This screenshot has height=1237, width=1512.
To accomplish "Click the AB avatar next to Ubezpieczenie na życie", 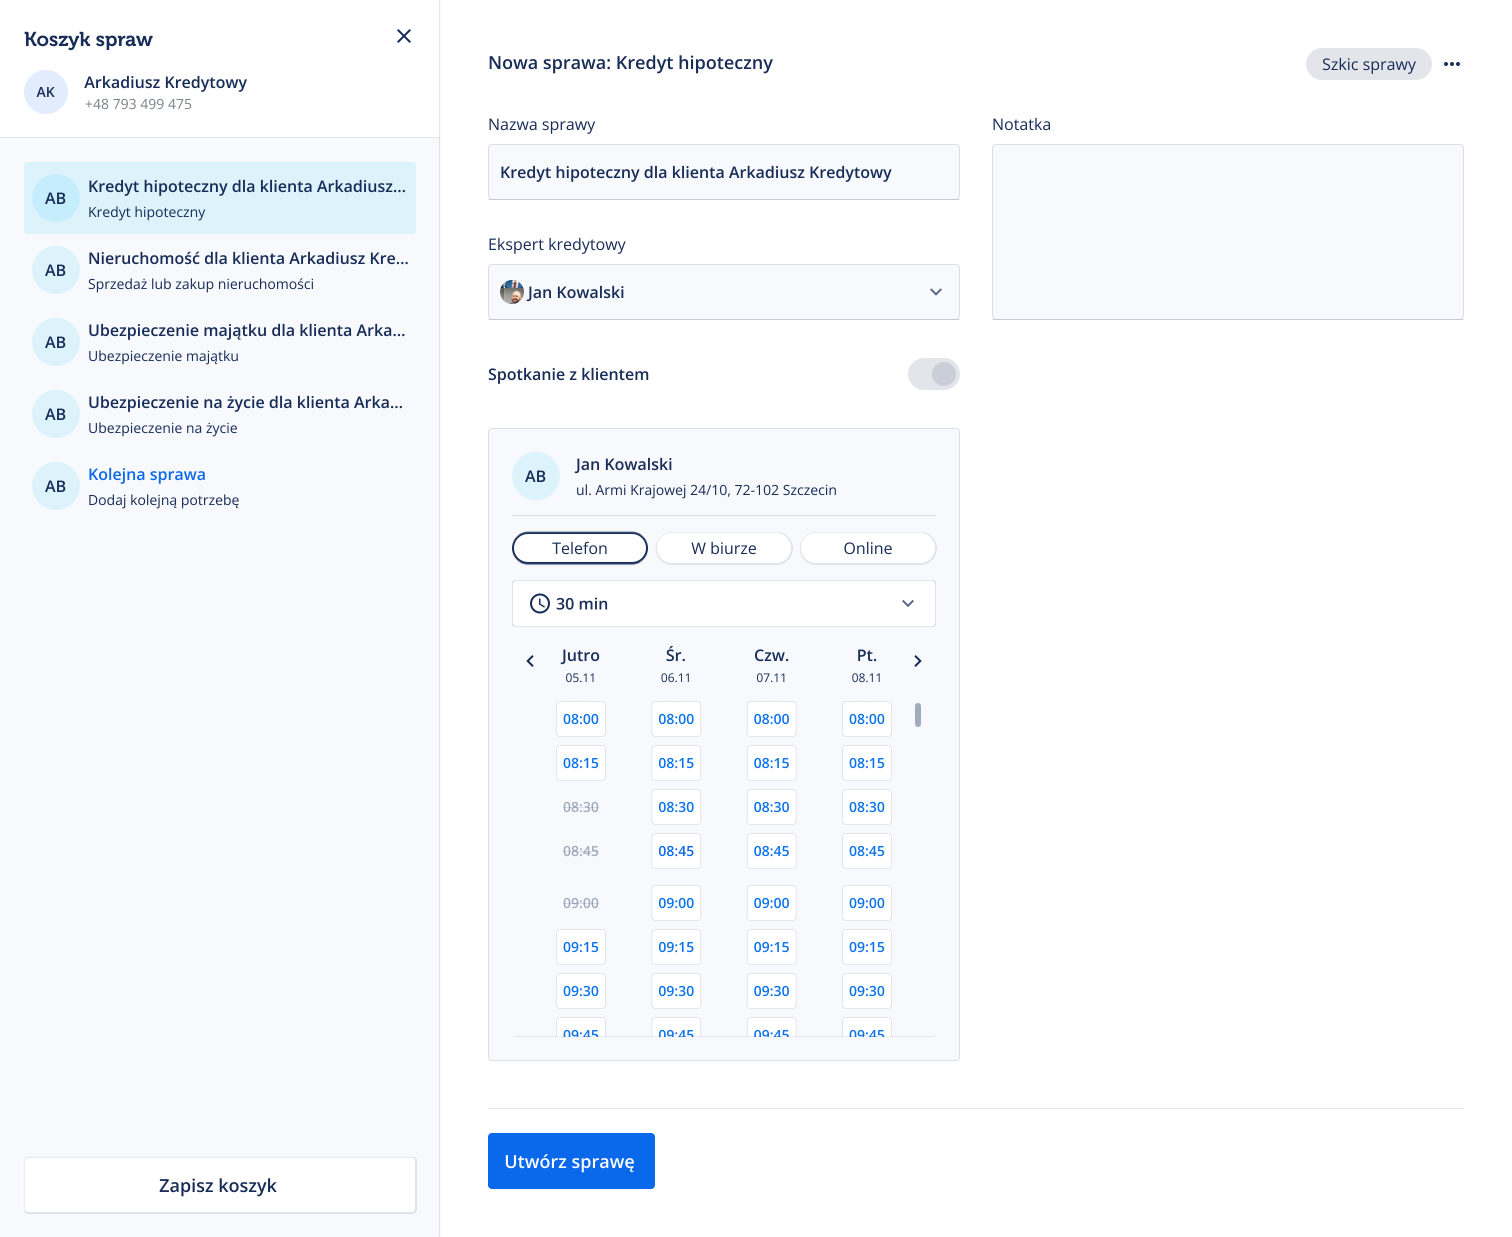I will point(56,414).
